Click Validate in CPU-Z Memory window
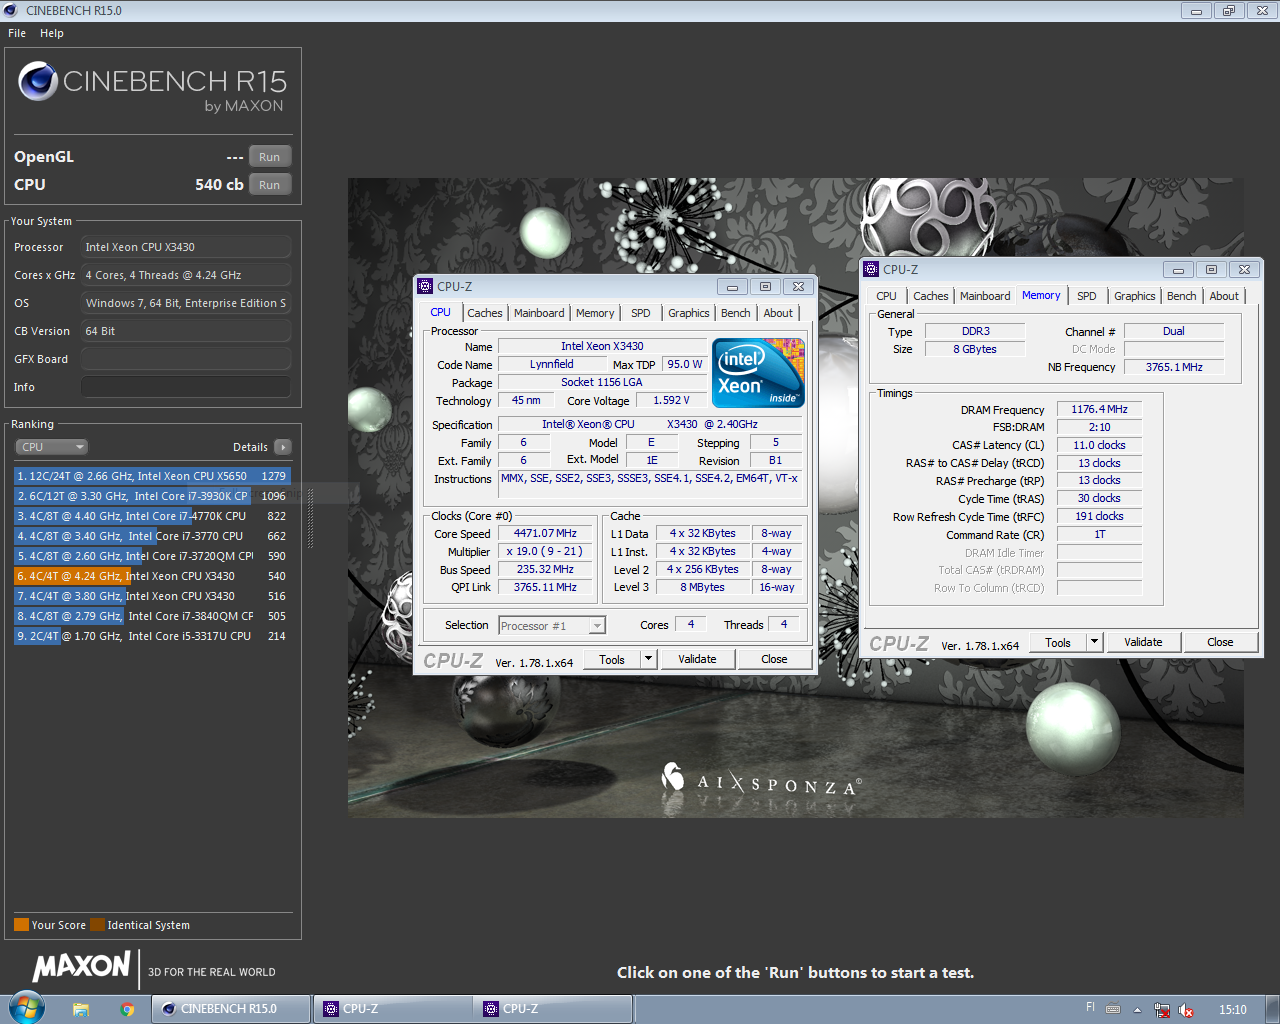The width and height of the screenshot is (1280, 1024). (1143, 642)
